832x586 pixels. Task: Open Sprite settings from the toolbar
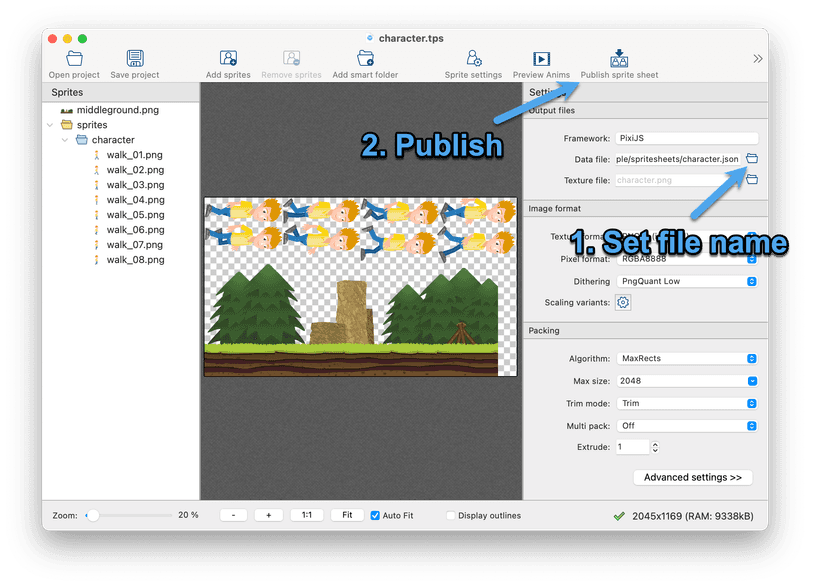[473, 58]
